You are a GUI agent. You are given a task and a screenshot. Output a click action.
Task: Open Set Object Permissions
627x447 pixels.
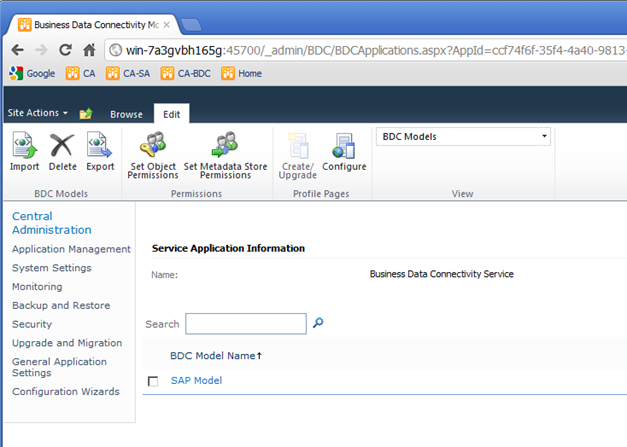pyautogui.click(x=152, y=156)
